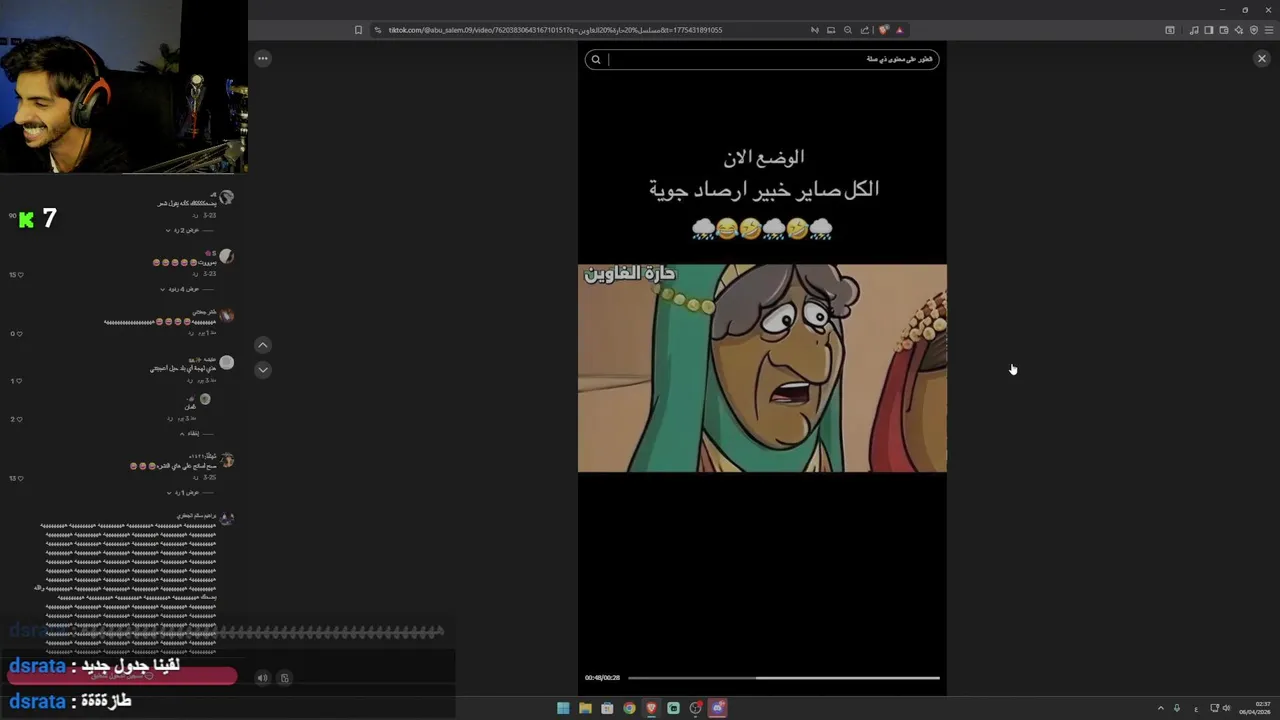Viewport: 1280px width, 720px height.
Task: Click the Brave Rewards triangle icon
Action: click(x=899, y=30)
